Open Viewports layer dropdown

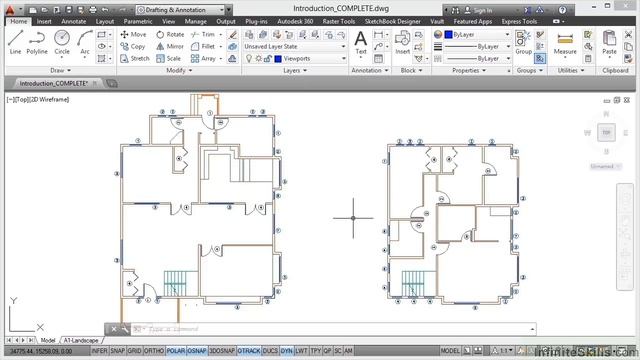tap(295, 58)
